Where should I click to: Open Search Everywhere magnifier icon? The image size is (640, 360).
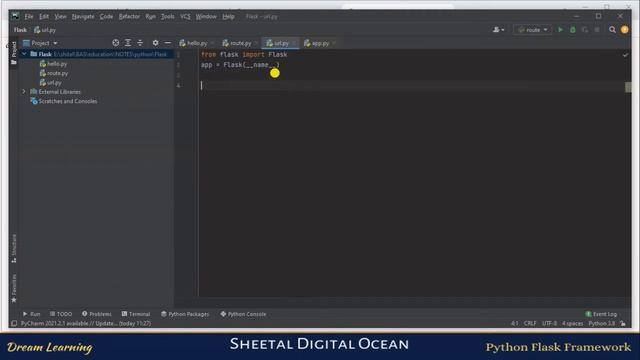pos(612,30)
